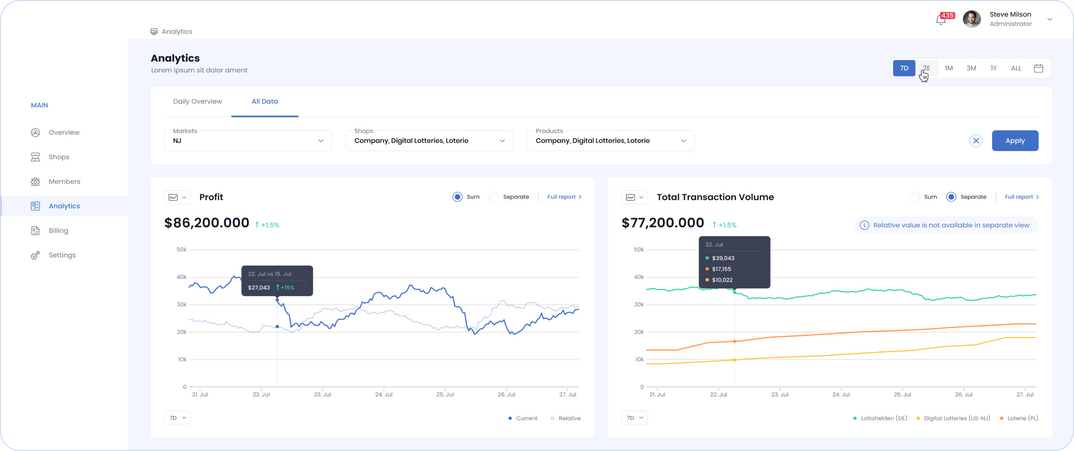Select Separate radio in Profit chart
Viewport: 1074px width, 451px height.
pyautogui.click(x=494, y=197)
